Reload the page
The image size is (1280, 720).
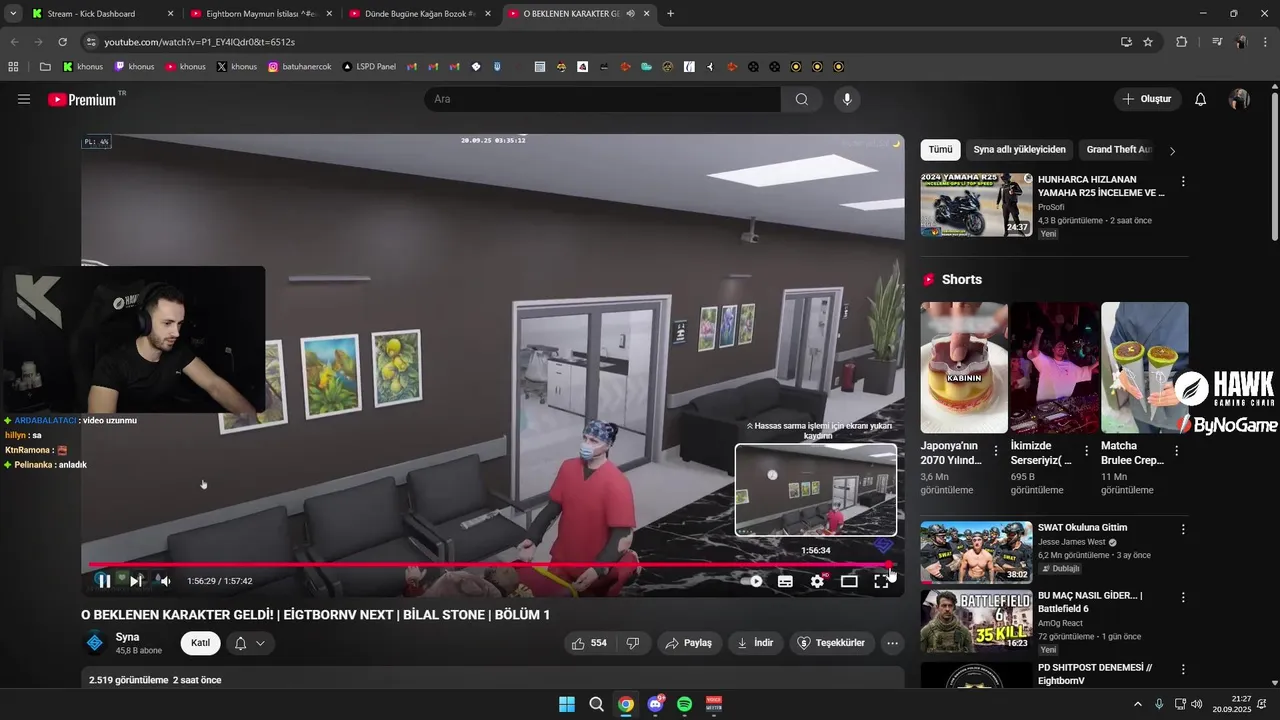(x=62, y=42)
